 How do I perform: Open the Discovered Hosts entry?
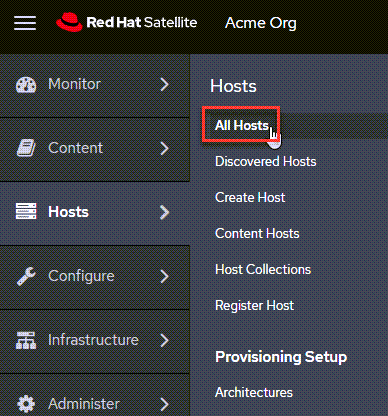point(266,161)
